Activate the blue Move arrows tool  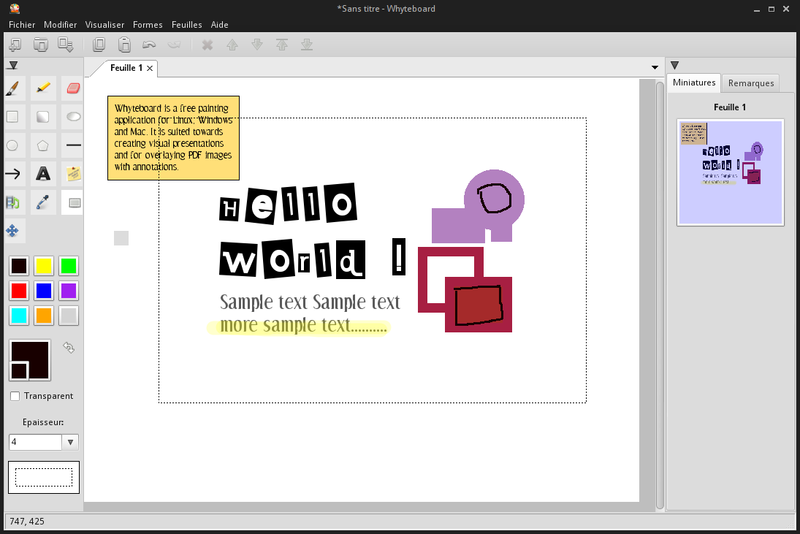(12, 231)
